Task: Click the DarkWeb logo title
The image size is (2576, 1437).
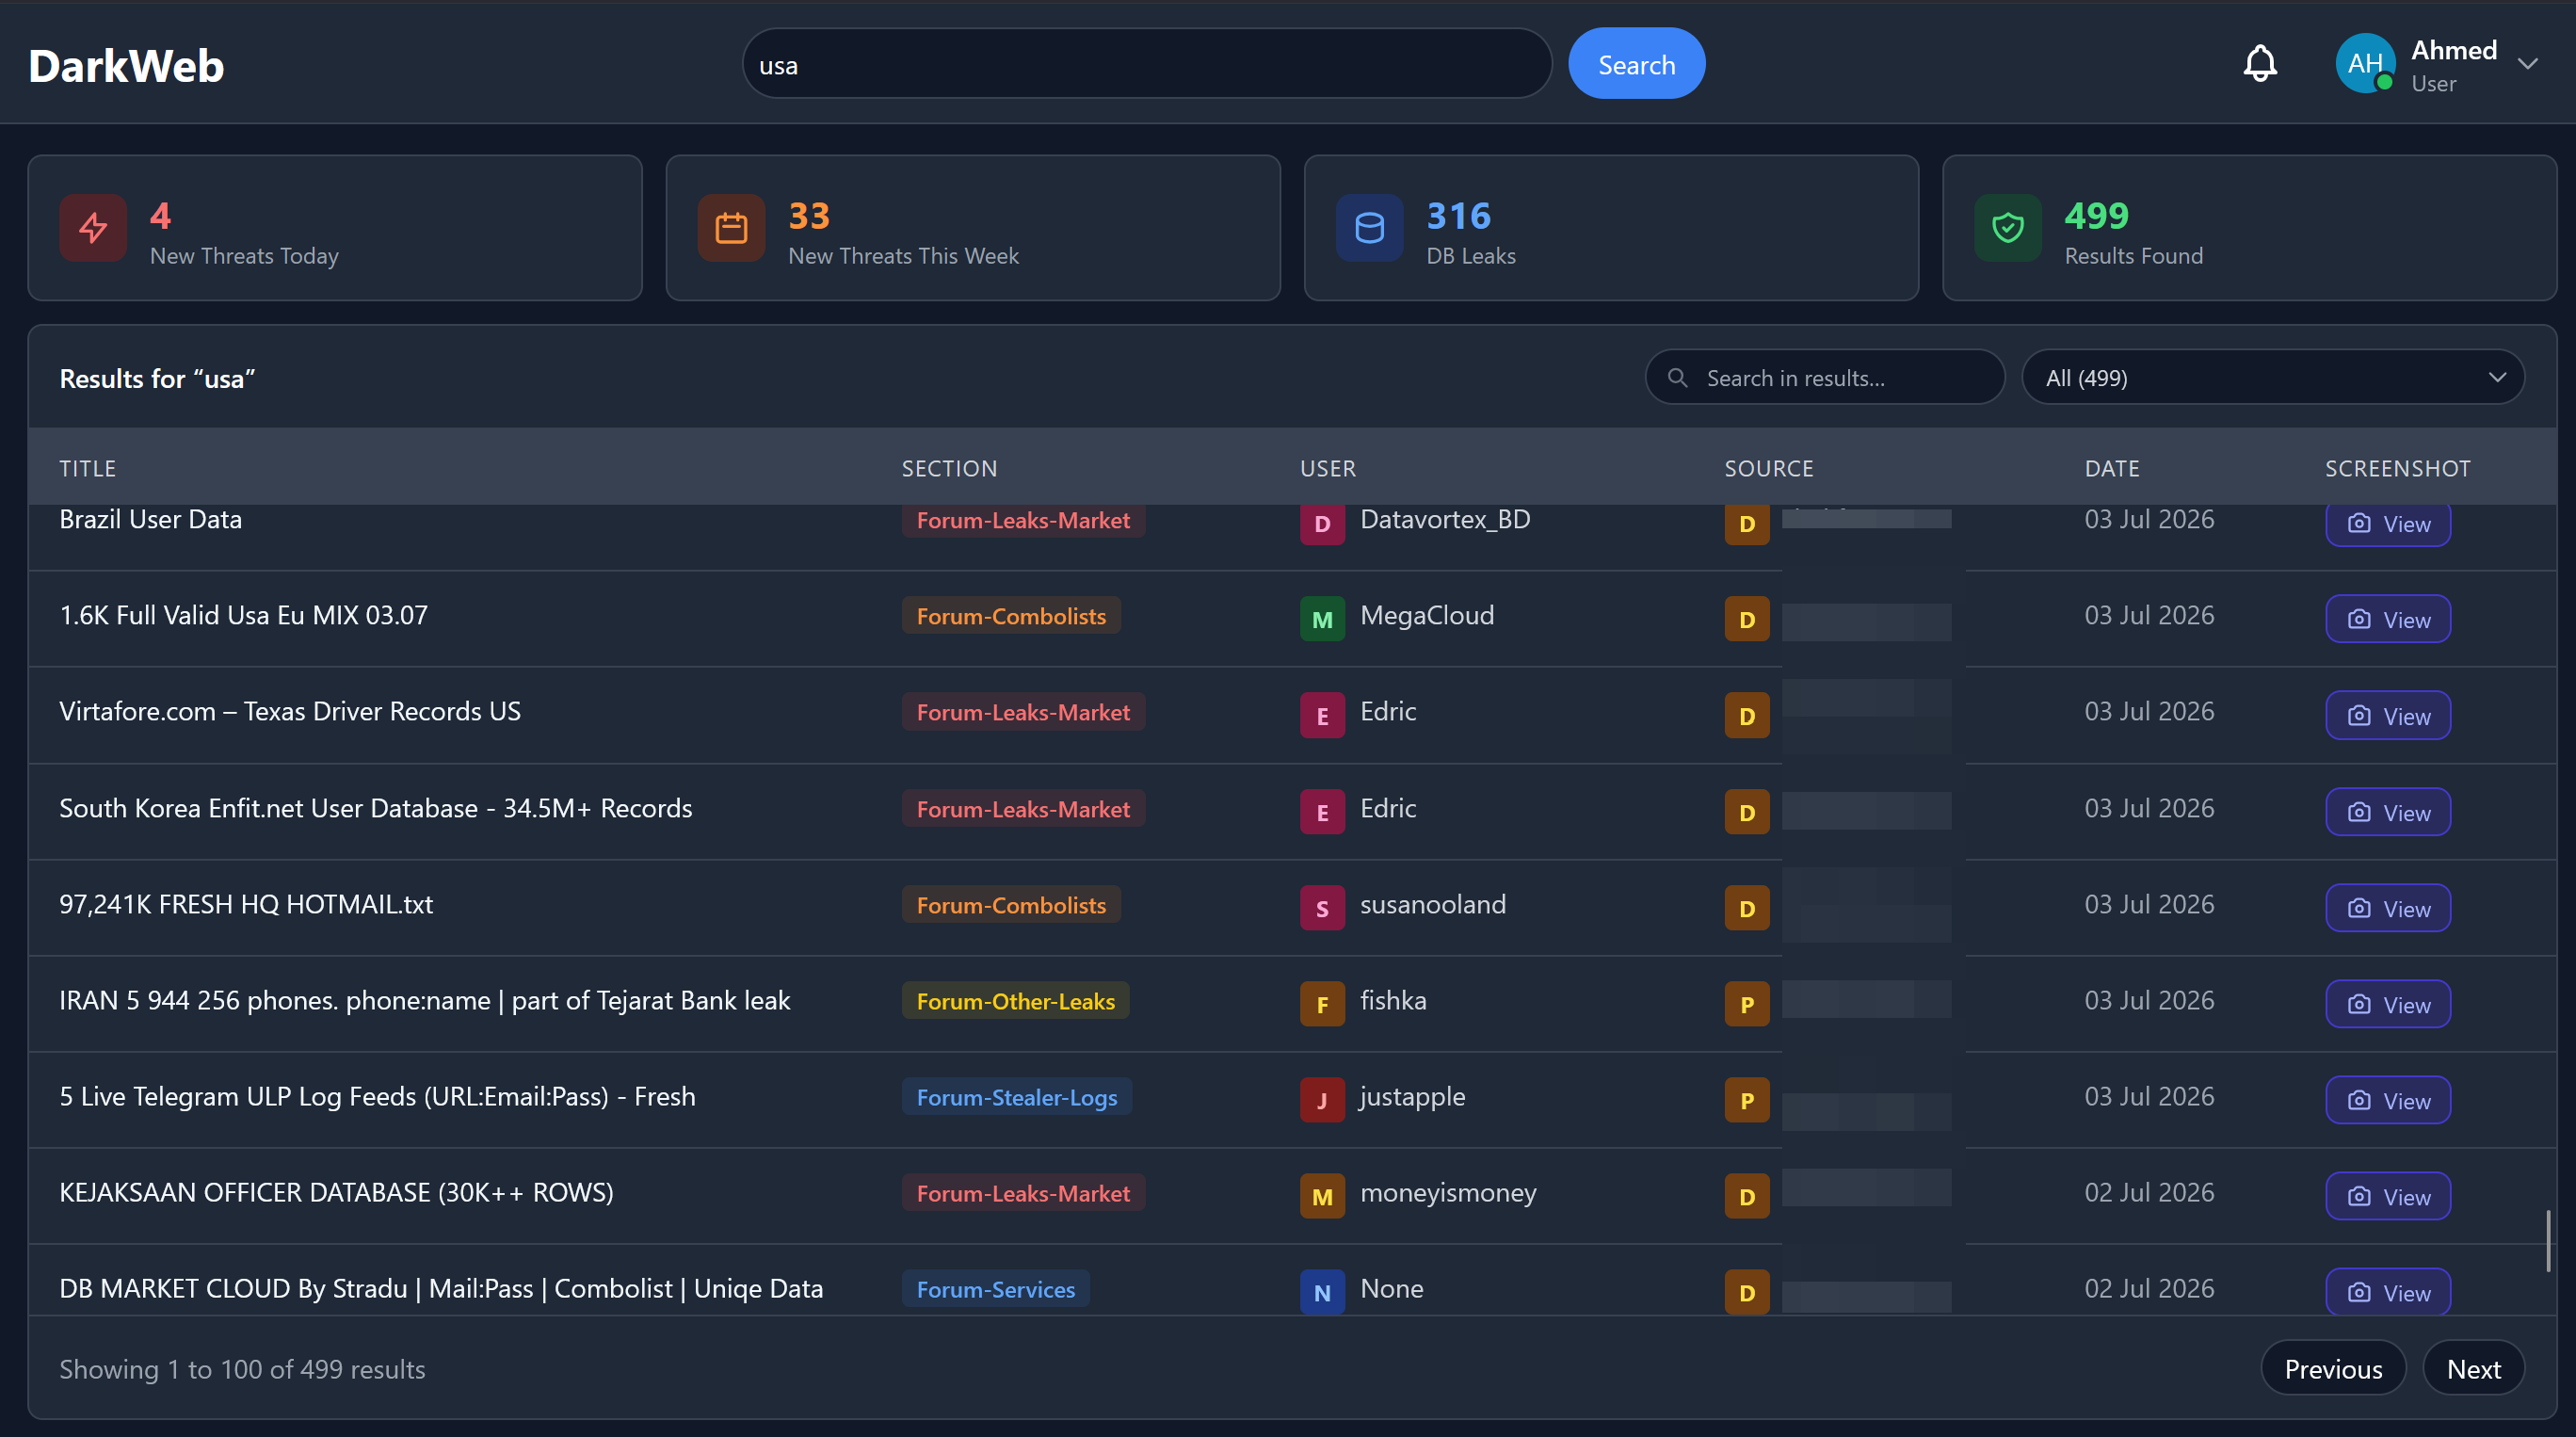Action: (126, 66)
